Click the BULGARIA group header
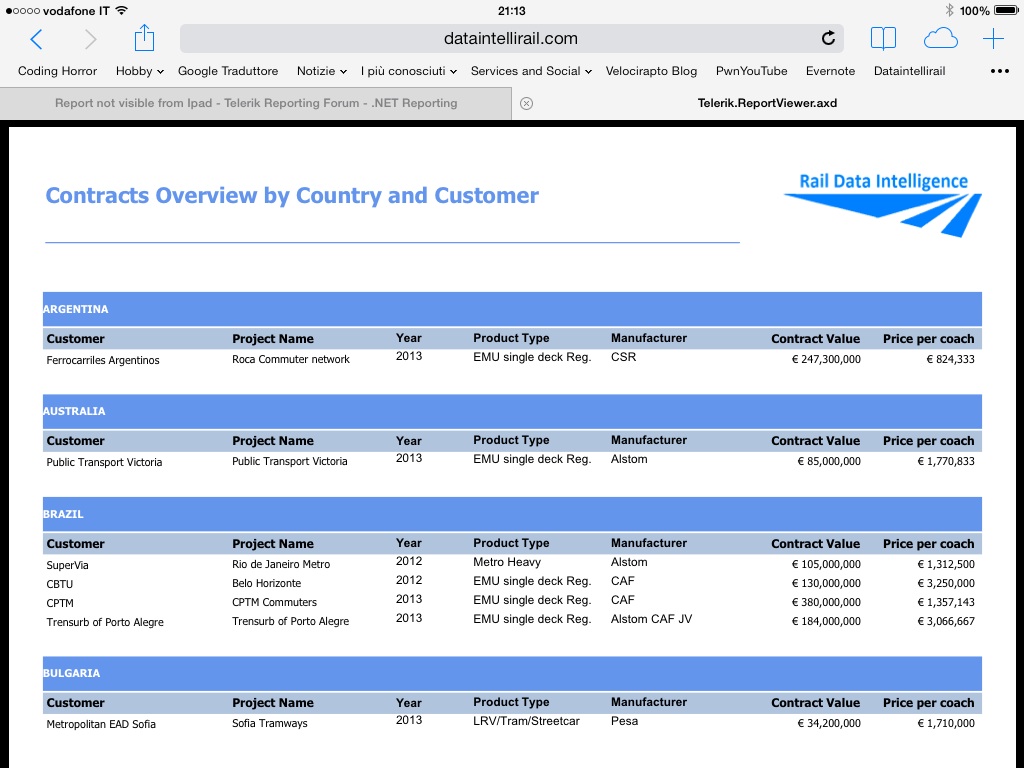 (x=512, y=673)
